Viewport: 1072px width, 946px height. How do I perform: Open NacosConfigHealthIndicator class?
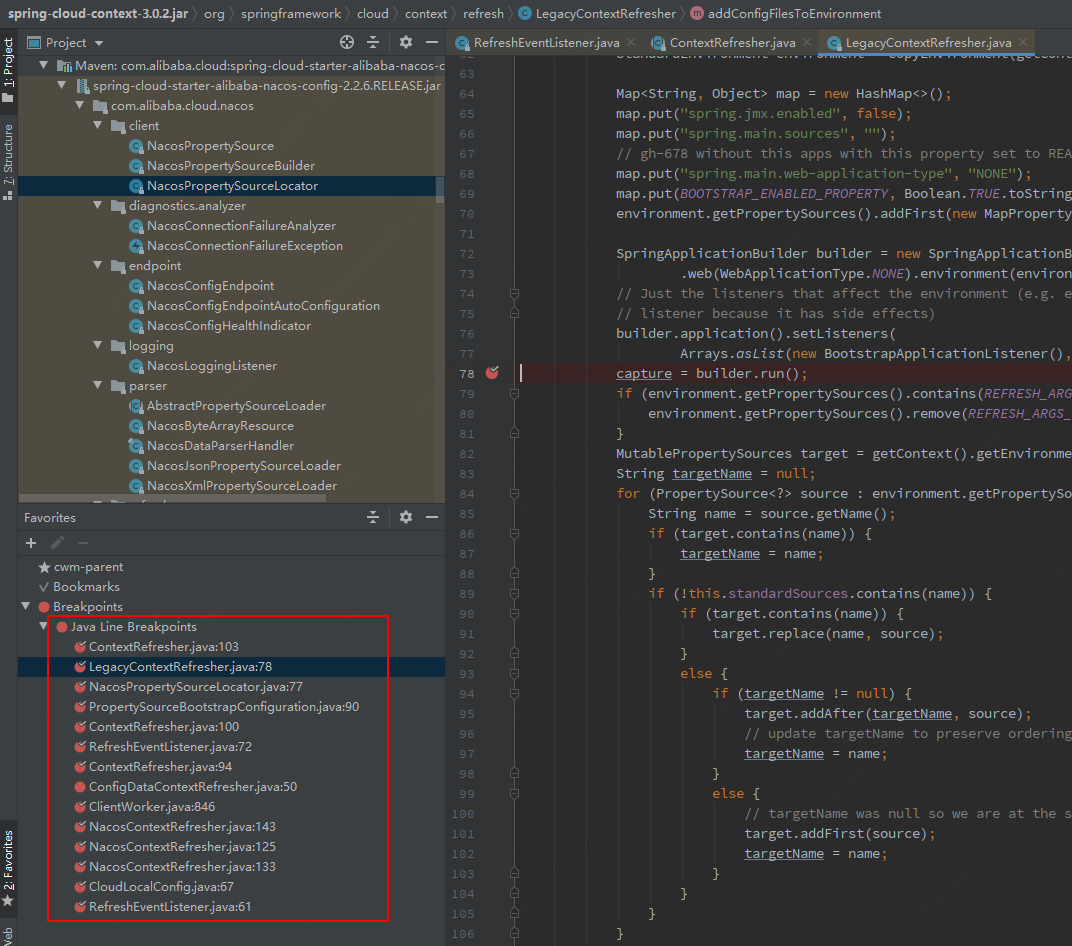(x=229, y=325)
